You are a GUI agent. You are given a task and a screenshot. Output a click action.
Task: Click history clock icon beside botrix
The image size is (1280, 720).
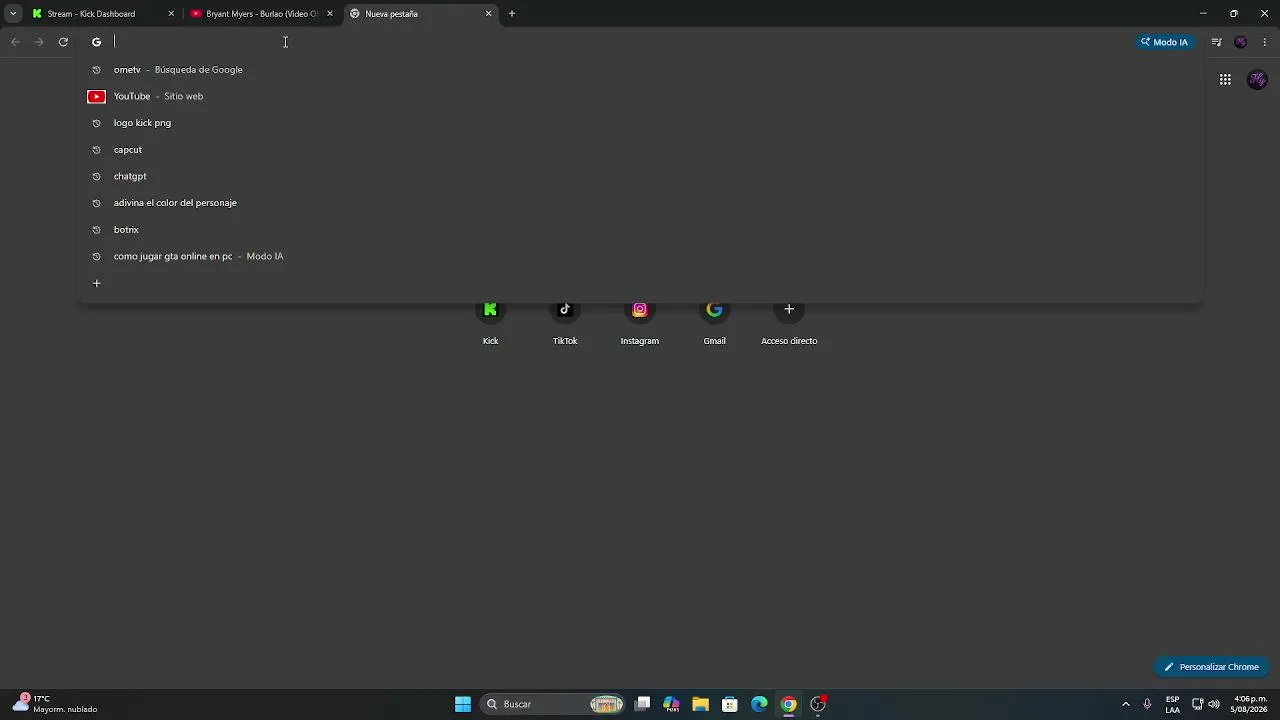[97, 230]
